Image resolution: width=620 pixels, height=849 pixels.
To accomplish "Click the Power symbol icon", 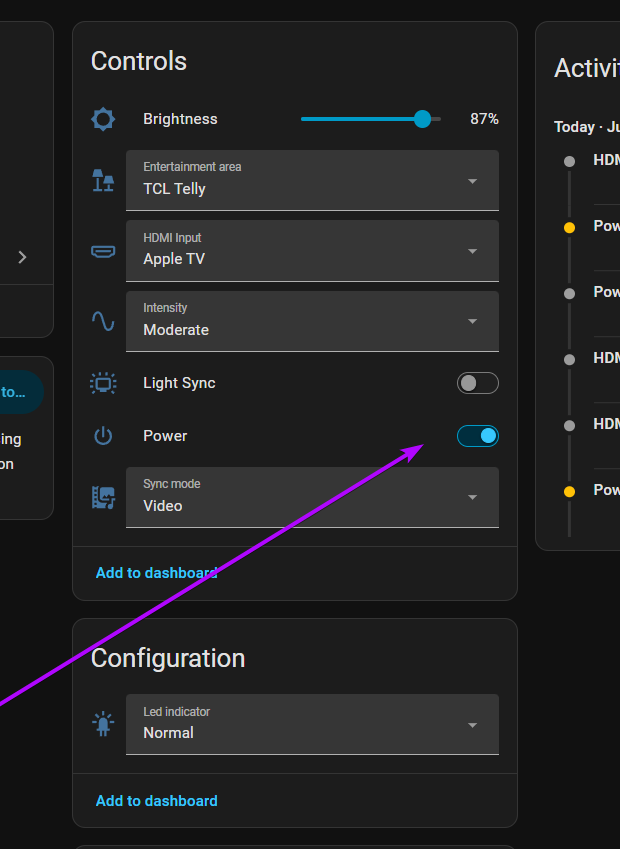I will coord(103,436).
